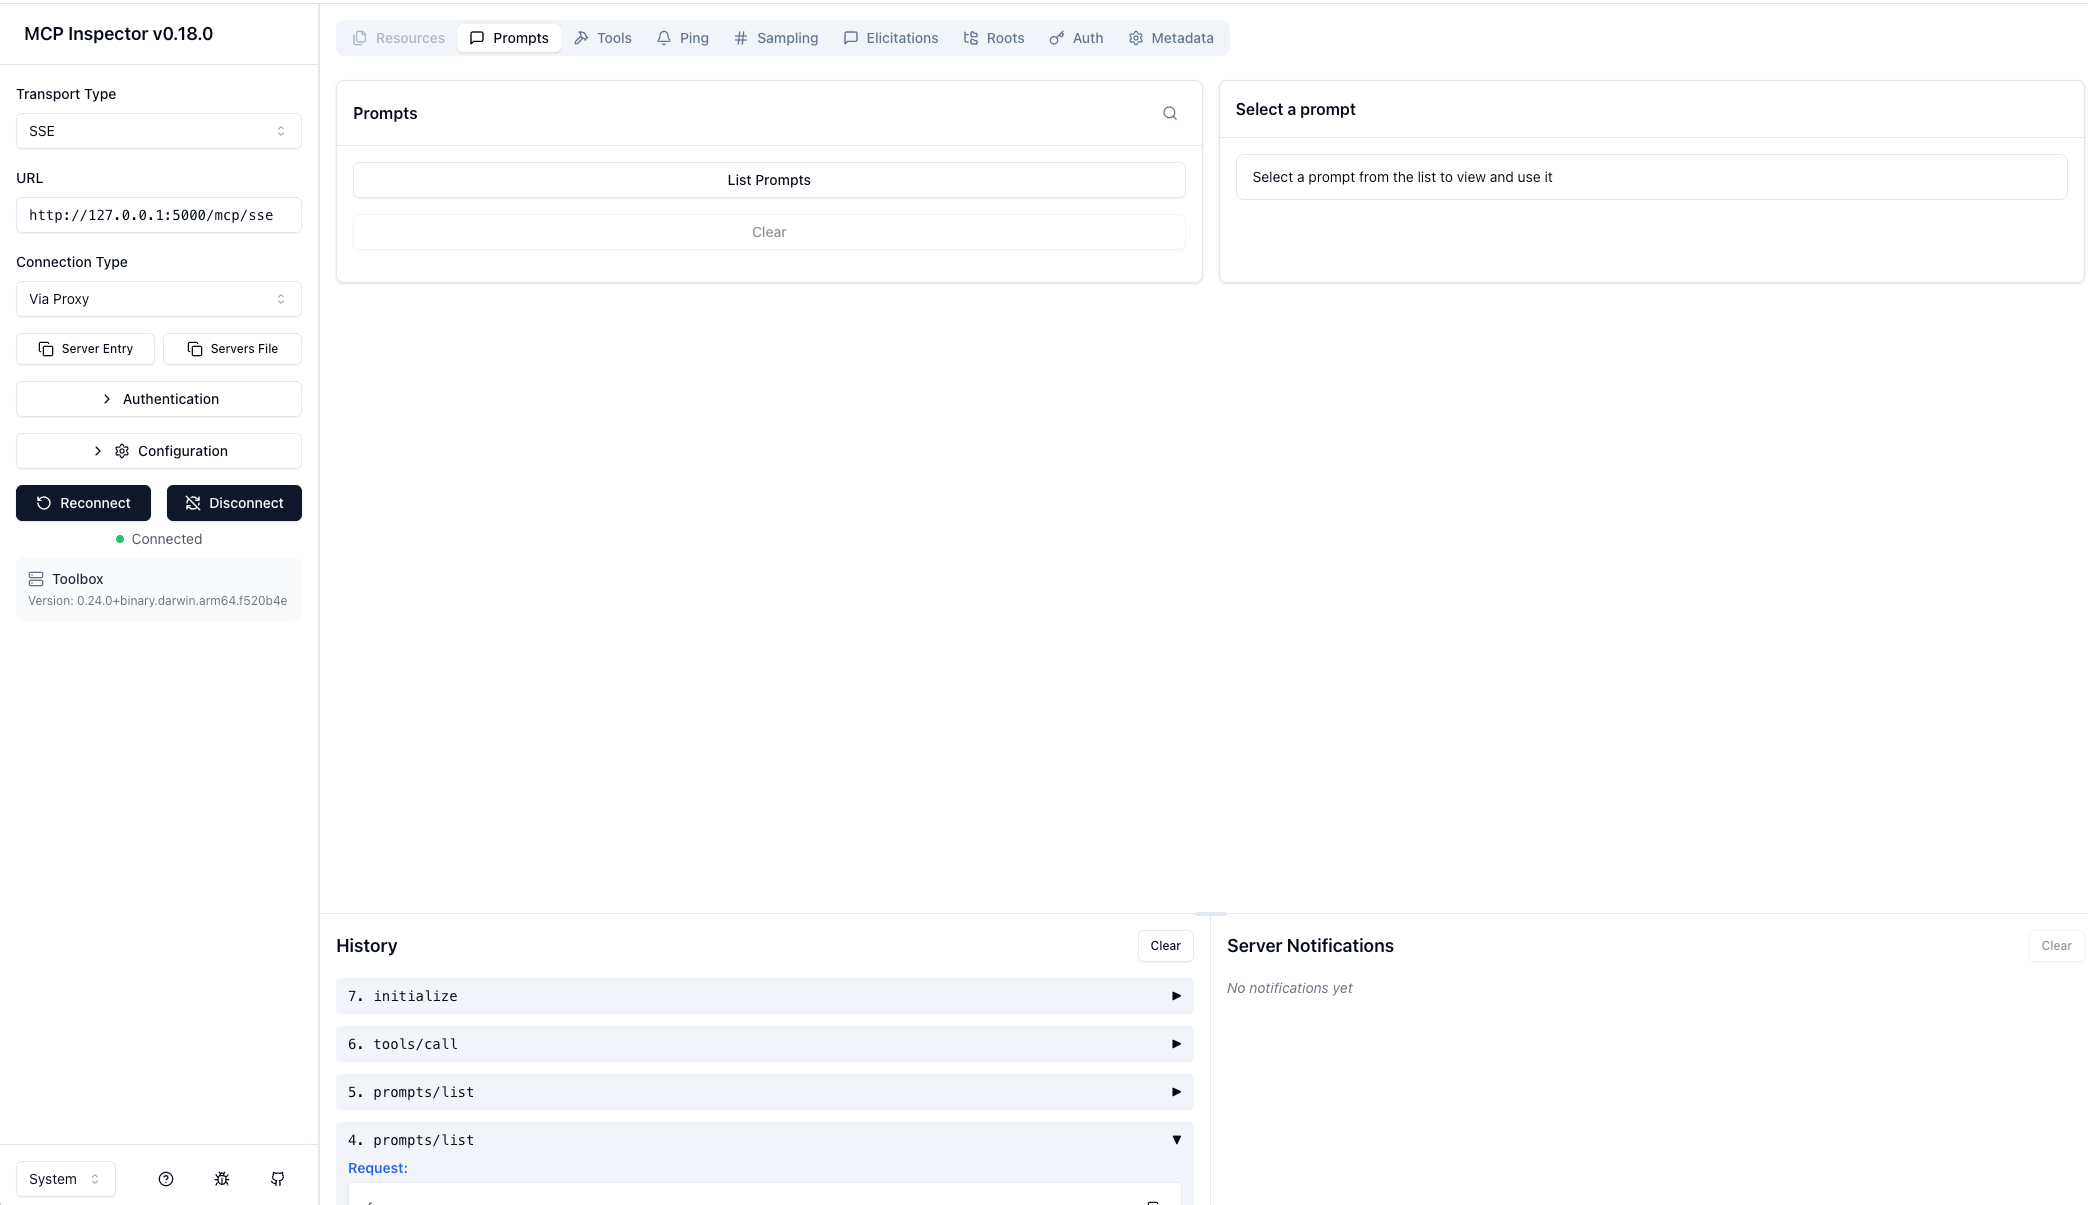Copy Servers File configuration
Screen dimensions: 2088x1205
click(232, 349)
